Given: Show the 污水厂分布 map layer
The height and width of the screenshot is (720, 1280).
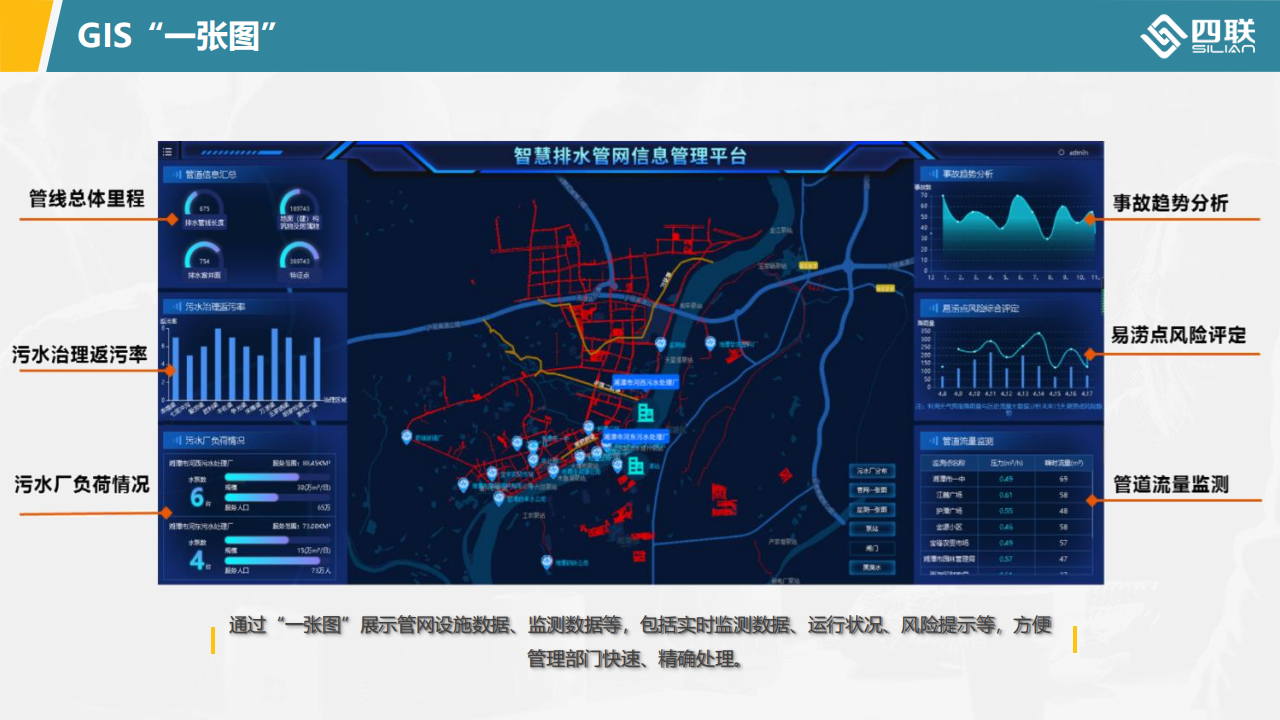Looking at the screenshot, I should (872, 470).
